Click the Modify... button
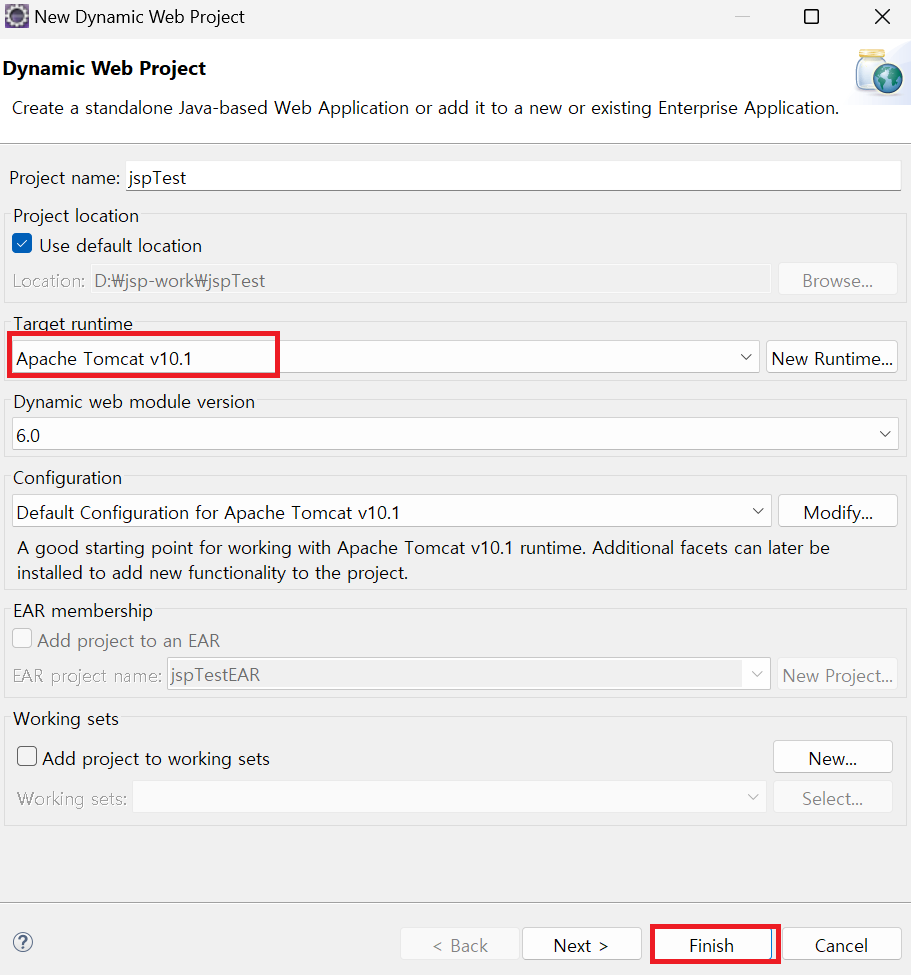Screen dimensions: 911x975 coord(838,511)
